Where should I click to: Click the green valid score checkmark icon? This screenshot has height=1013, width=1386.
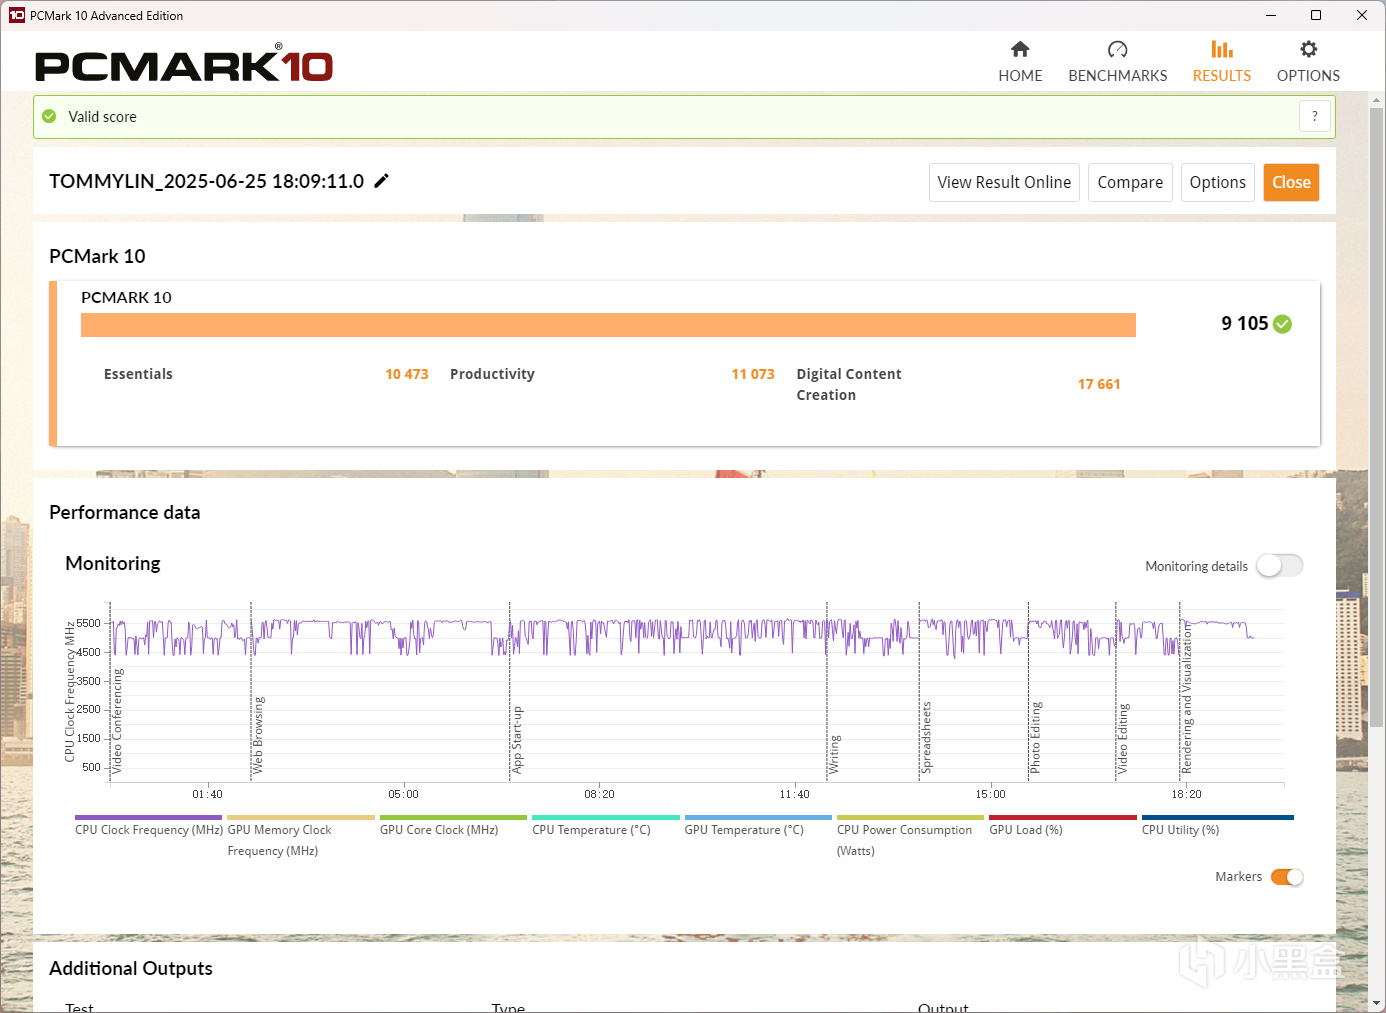49,116
